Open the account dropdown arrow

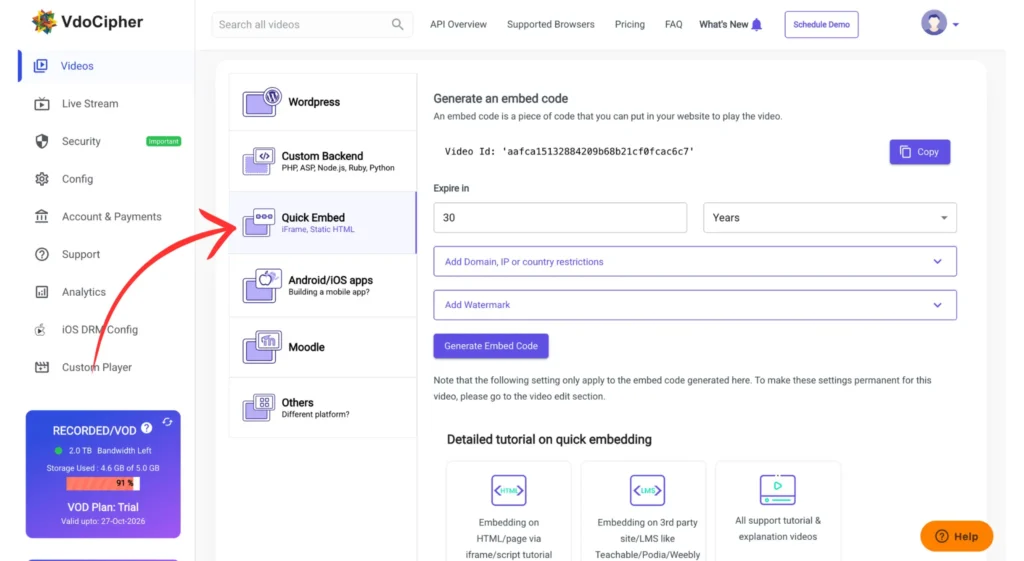tap(955, 25)
